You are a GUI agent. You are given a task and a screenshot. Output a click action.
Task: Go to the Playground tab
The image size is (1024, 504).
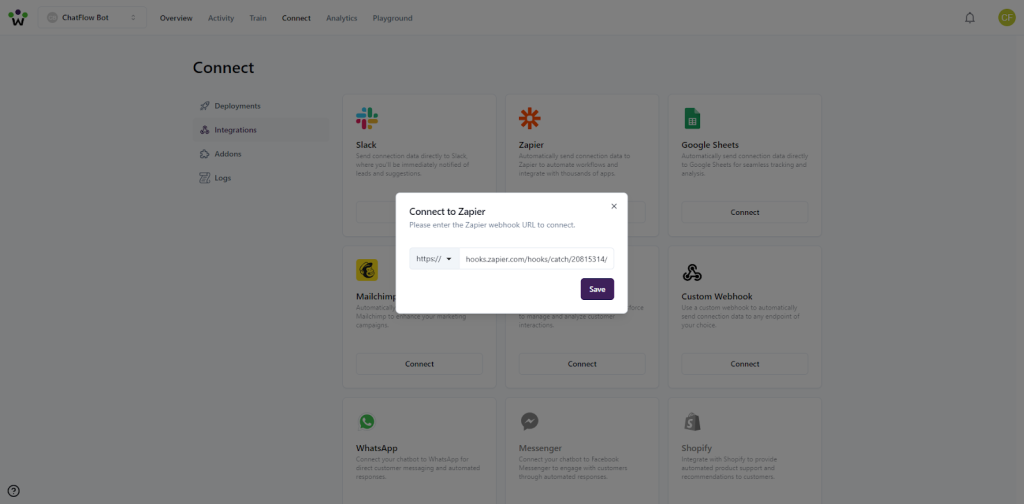(392, 18)
